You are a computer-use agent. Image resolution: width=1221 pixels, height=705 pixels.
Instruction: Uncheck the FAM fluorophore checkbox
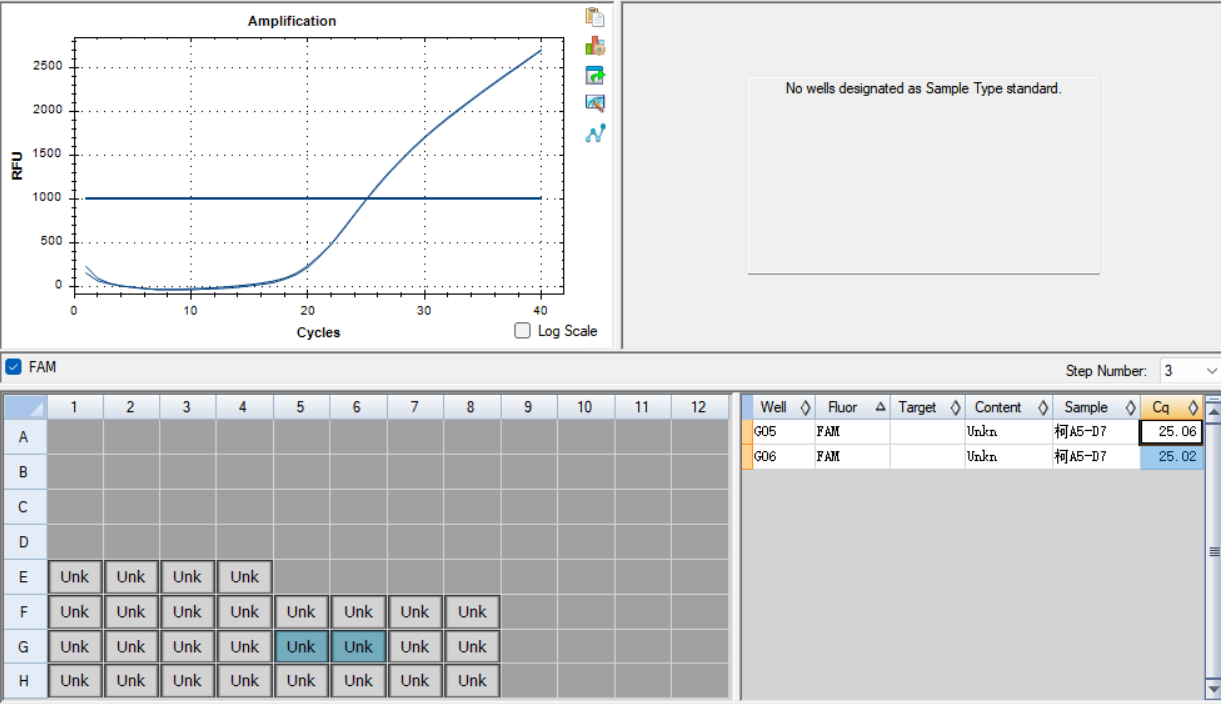coord(13,367)
